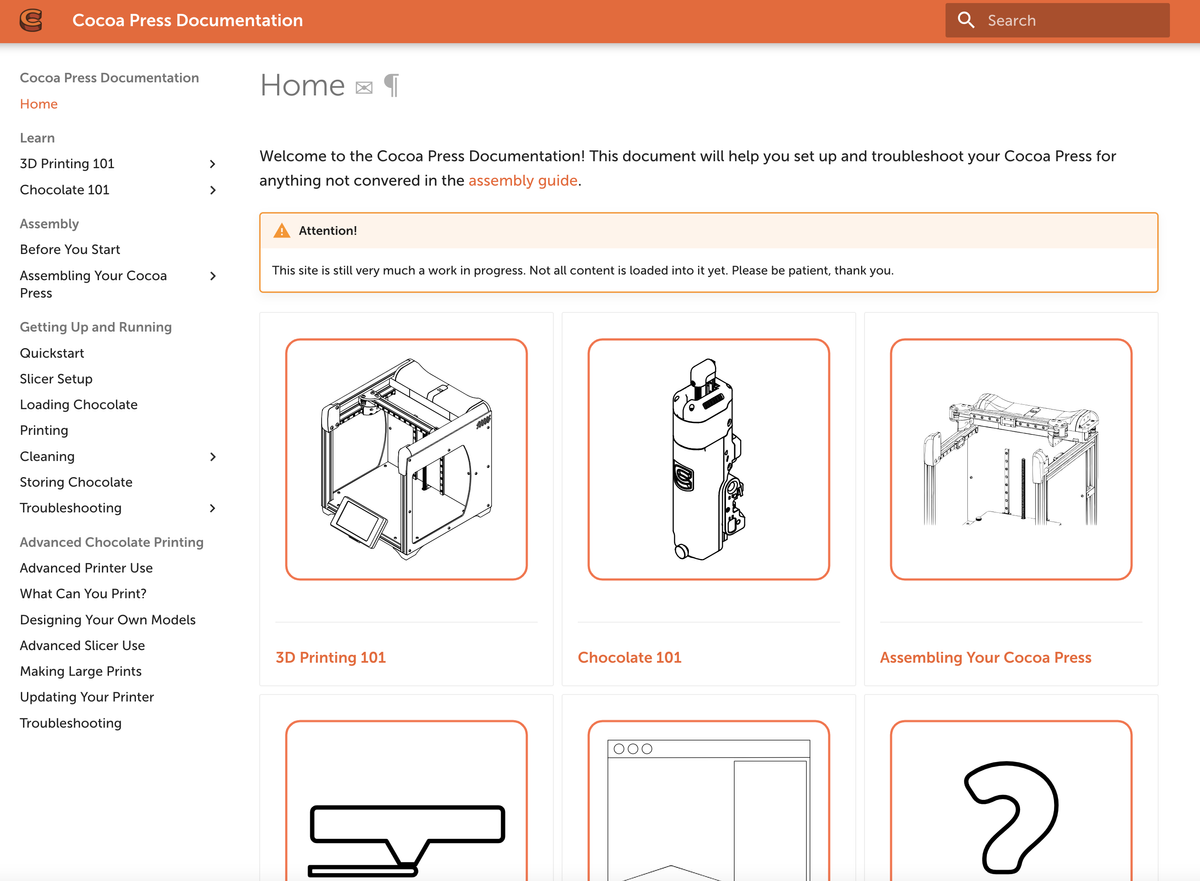
Task: Click the Cocoa Press Documentation header title
Action: tap(188, 20)
